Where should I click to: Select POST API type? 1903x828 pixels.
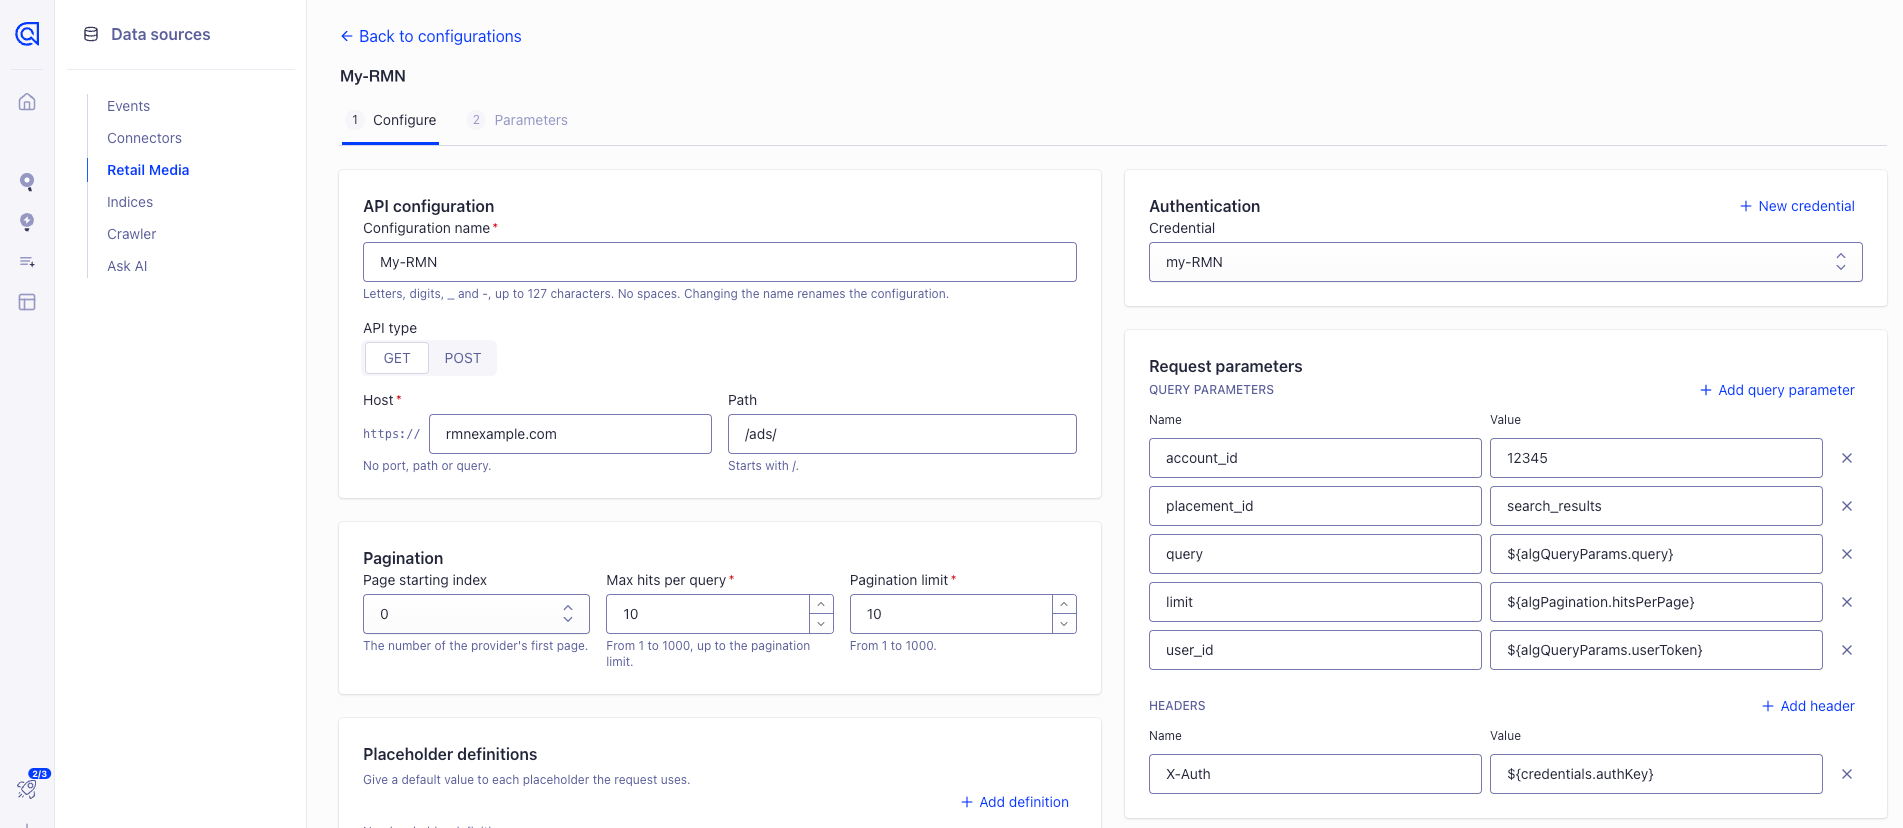(463, 358)
